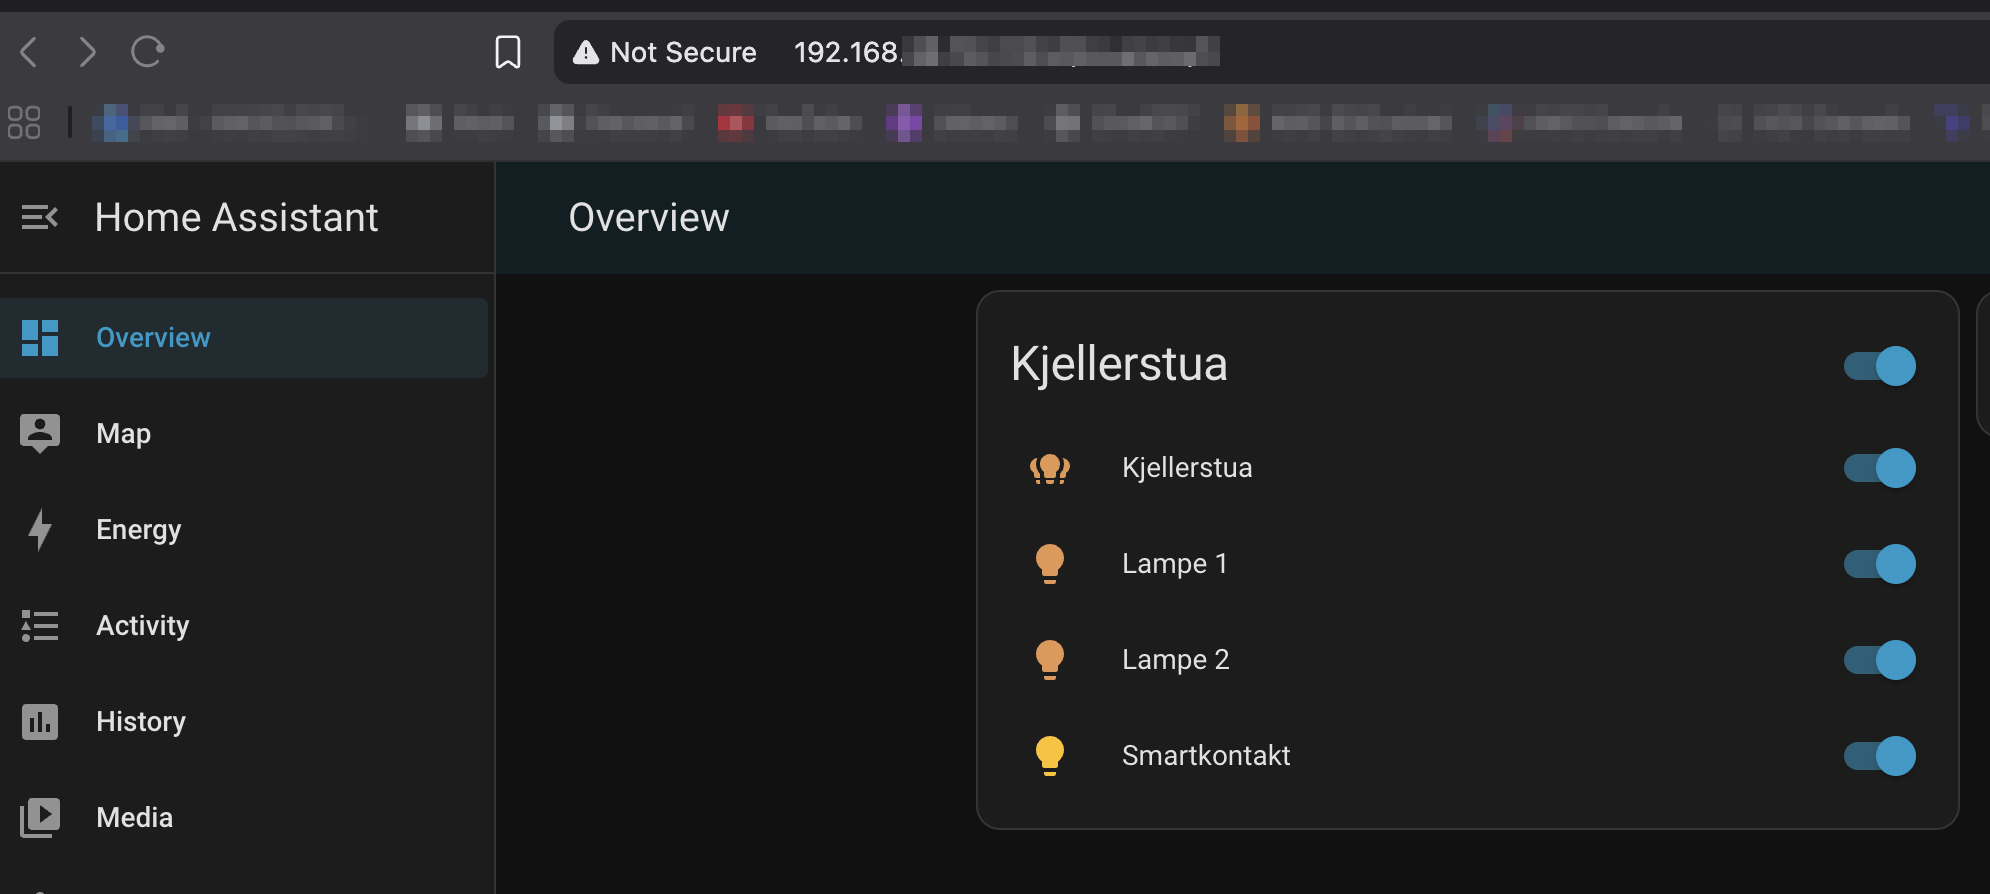Click the browser address bar URL
Image resolution: width=1990 pixels, height=894 pixels.
coord(1006,52)
